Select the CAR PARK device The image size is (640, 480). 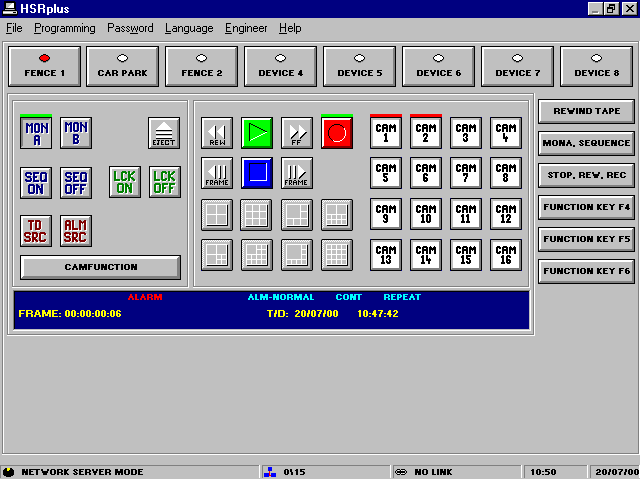pos(122,67)
